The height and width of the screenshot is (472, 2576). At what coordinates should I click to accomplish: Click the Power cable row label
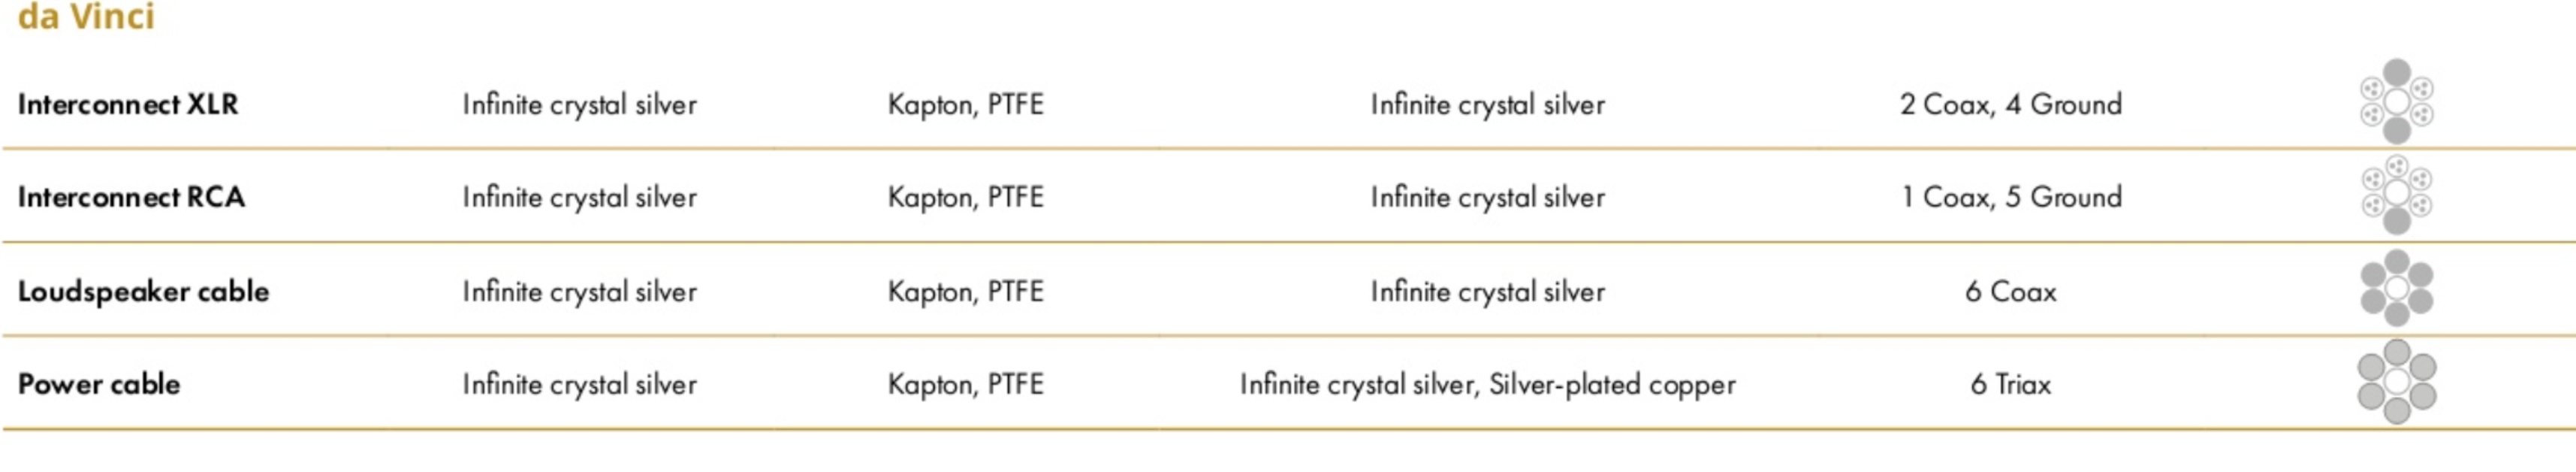coord(99,384)
